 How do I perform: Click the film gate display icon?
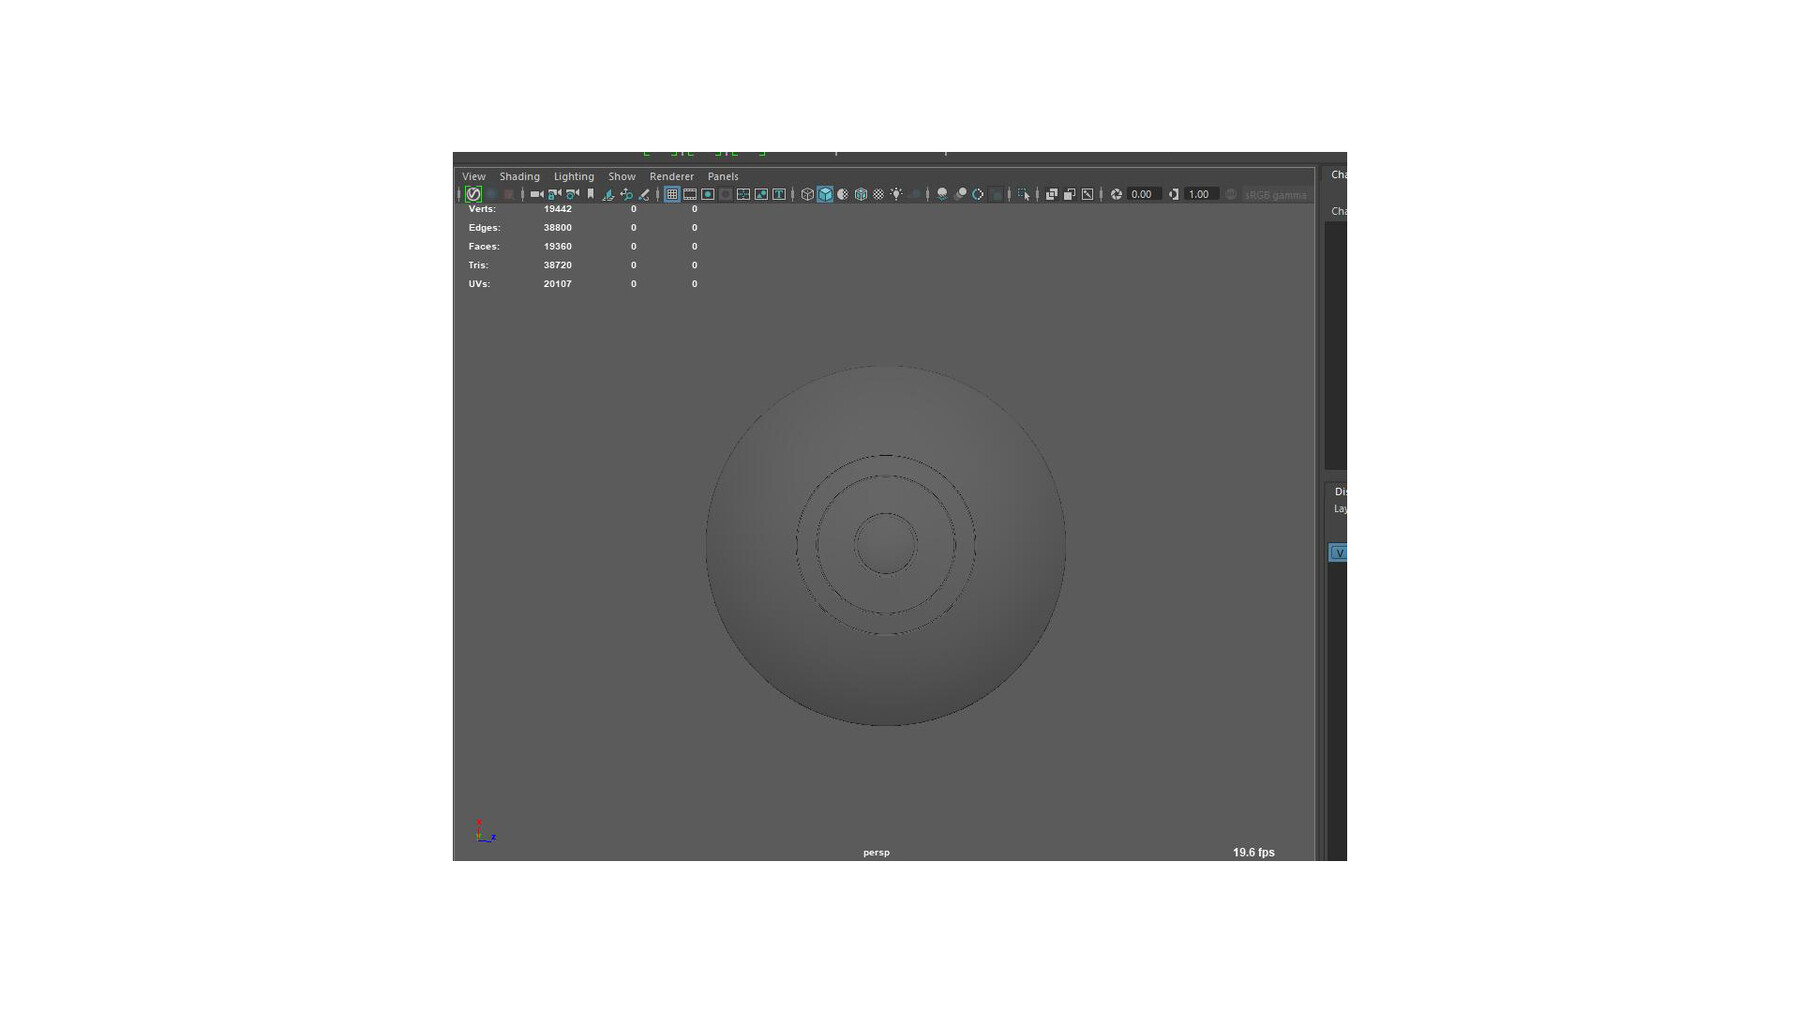[691, 194]
